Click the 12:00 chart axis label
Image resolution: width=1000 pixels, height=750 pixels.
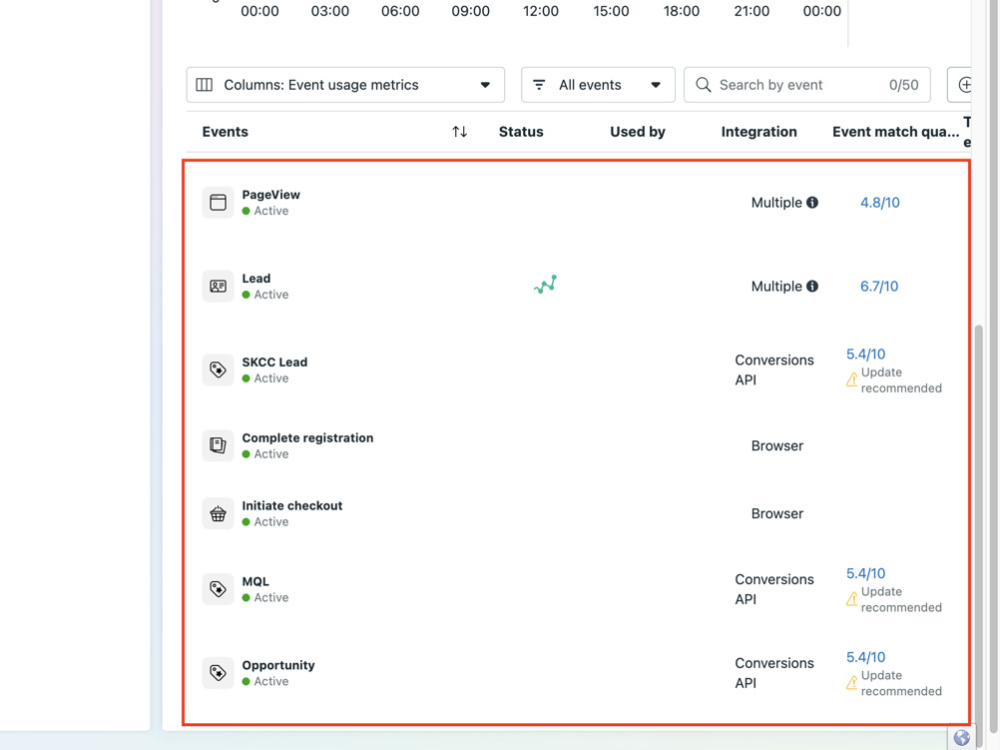coord(540,11)
